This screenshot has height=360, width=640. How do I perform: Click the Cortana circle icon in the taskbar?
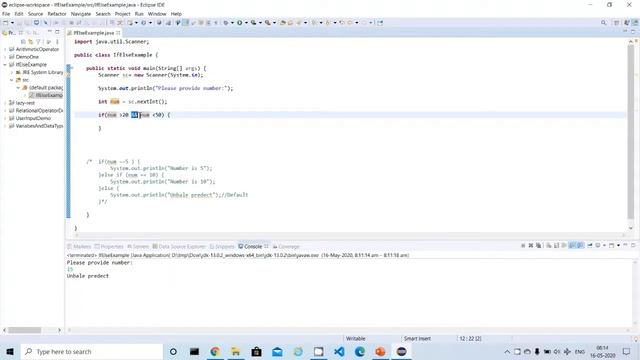click(x=173, y=351)
